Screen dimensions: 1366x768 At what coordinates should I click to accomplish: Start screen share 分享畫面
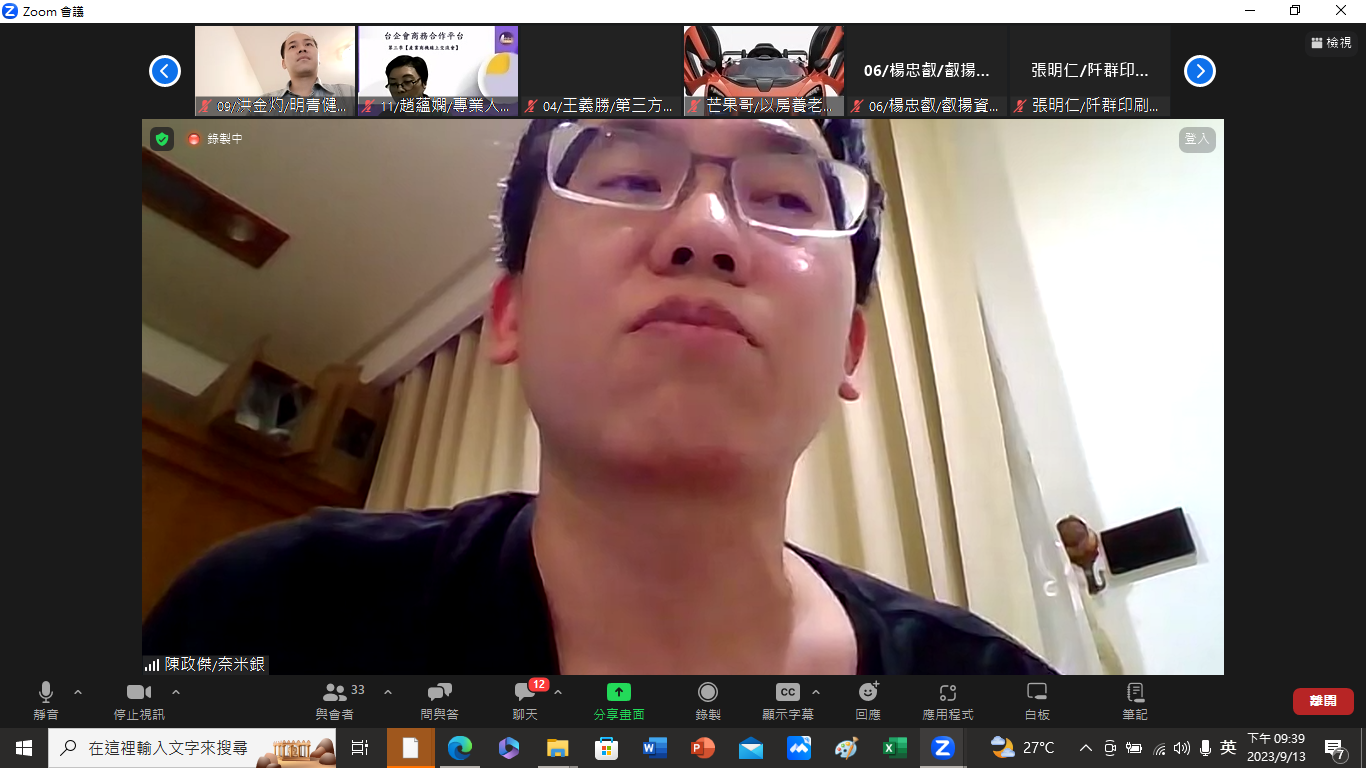(x=619, y=701)
